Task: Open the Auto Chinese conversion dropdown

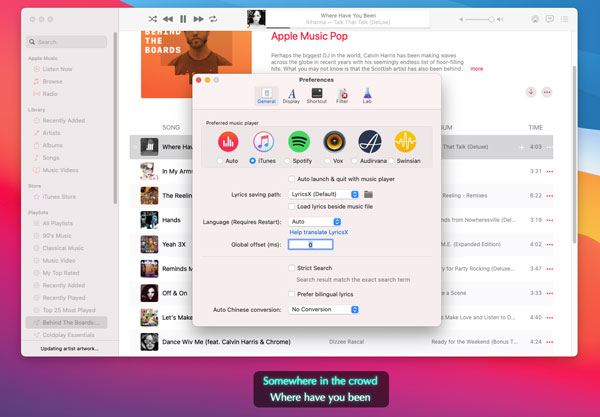Action: click(323, 309)
